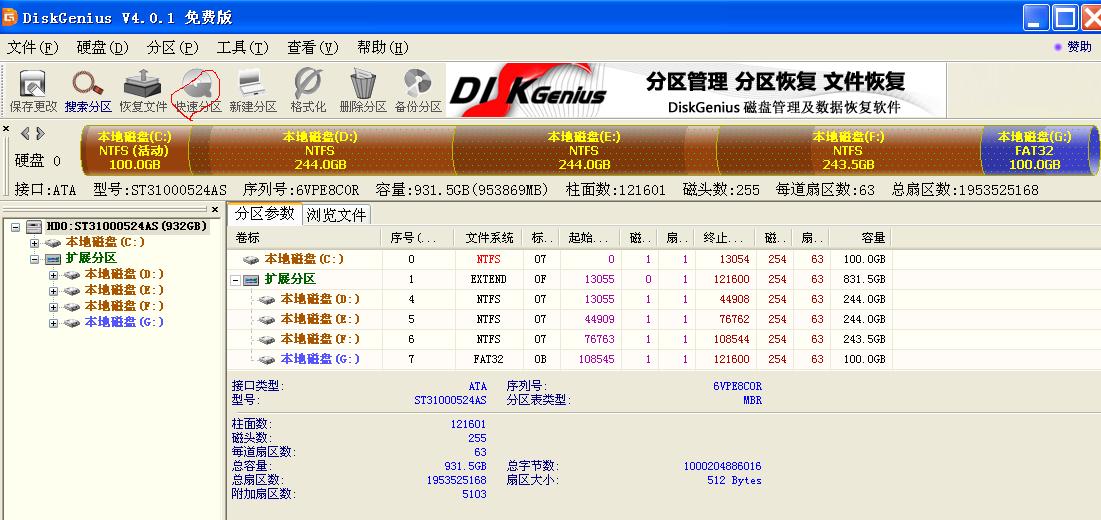
Task: Click the New Partition (新建分区) toolbar icon
Action: pyautogui.click(x=253, y=91)
